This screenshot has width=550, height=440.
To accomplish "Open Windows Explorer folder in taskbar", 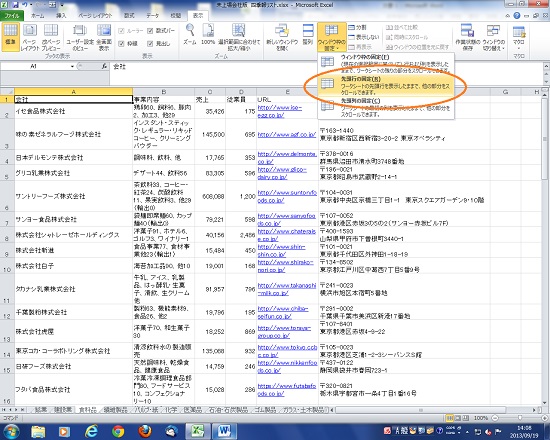I will click(38, 431).
